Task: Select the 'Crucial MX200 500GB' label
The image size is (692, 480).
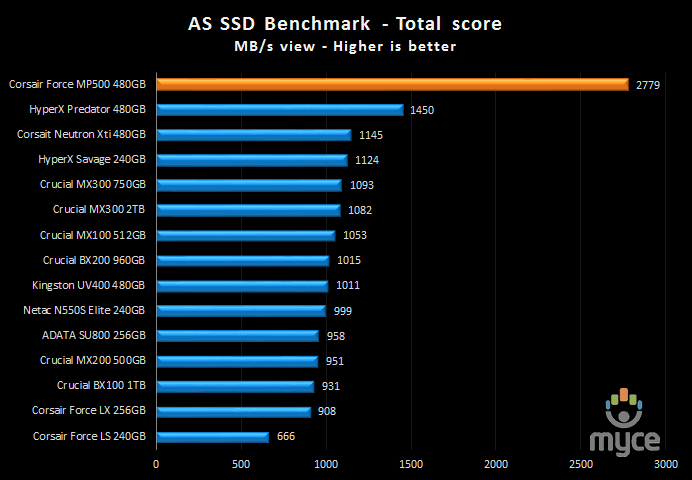Action: point(93,360)
